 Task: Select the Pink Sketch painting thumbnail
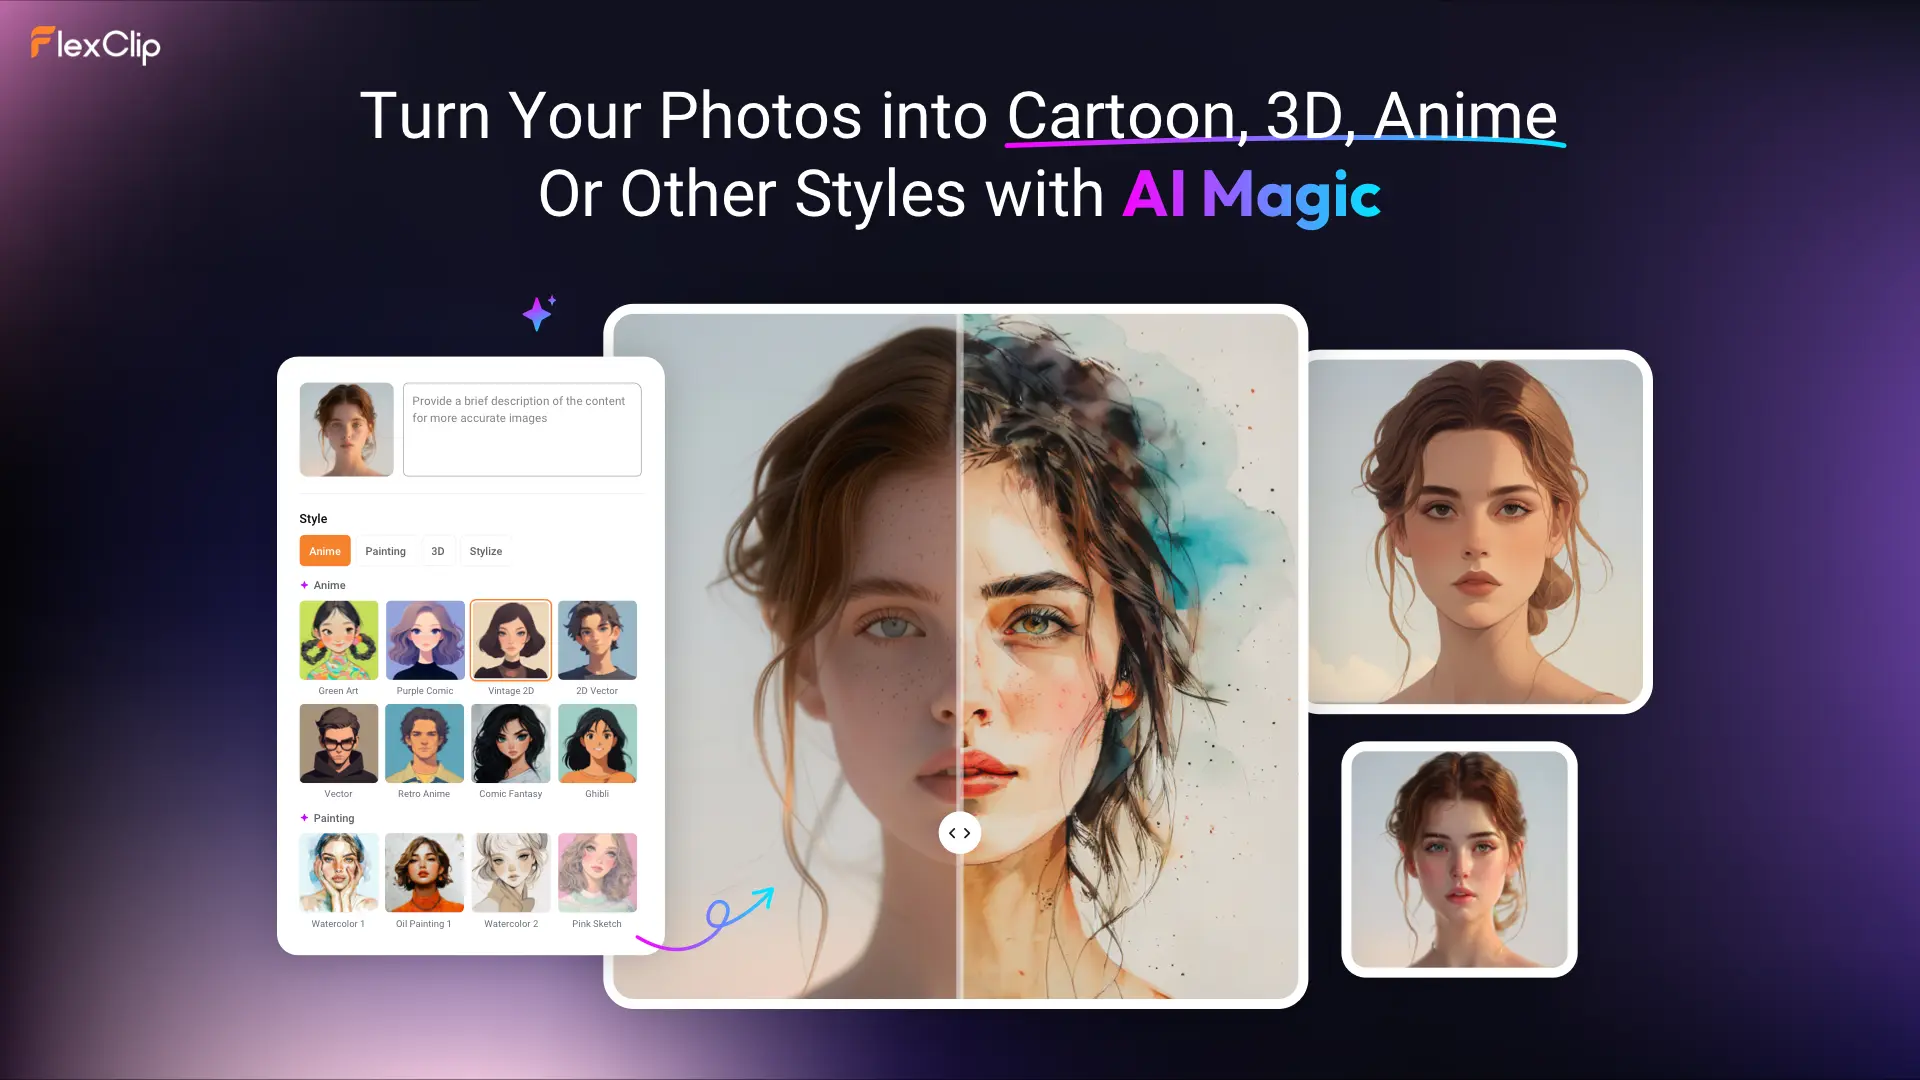tap(596, 873)
